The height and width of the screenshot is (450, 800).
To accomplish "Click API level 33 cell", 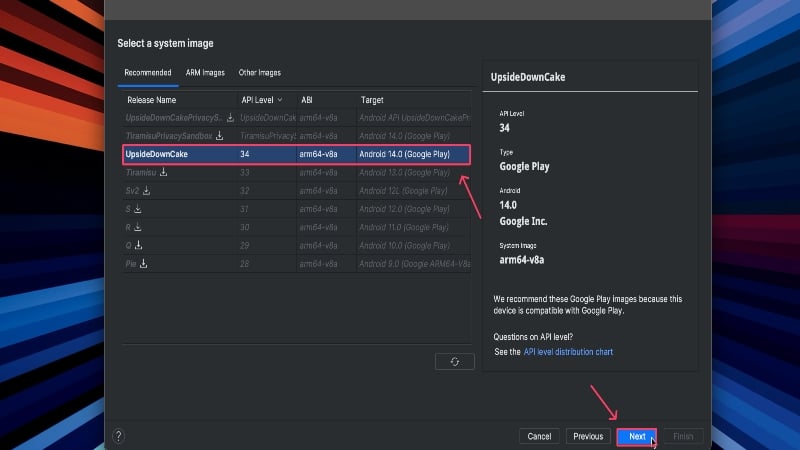I will 245,172.
